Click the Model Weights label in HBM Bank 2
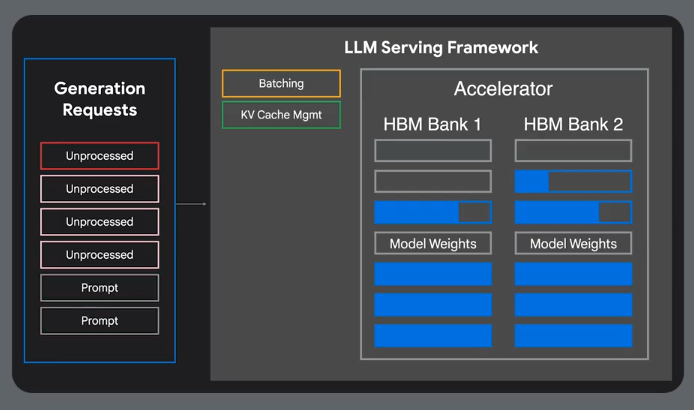 tap(573, 243)
